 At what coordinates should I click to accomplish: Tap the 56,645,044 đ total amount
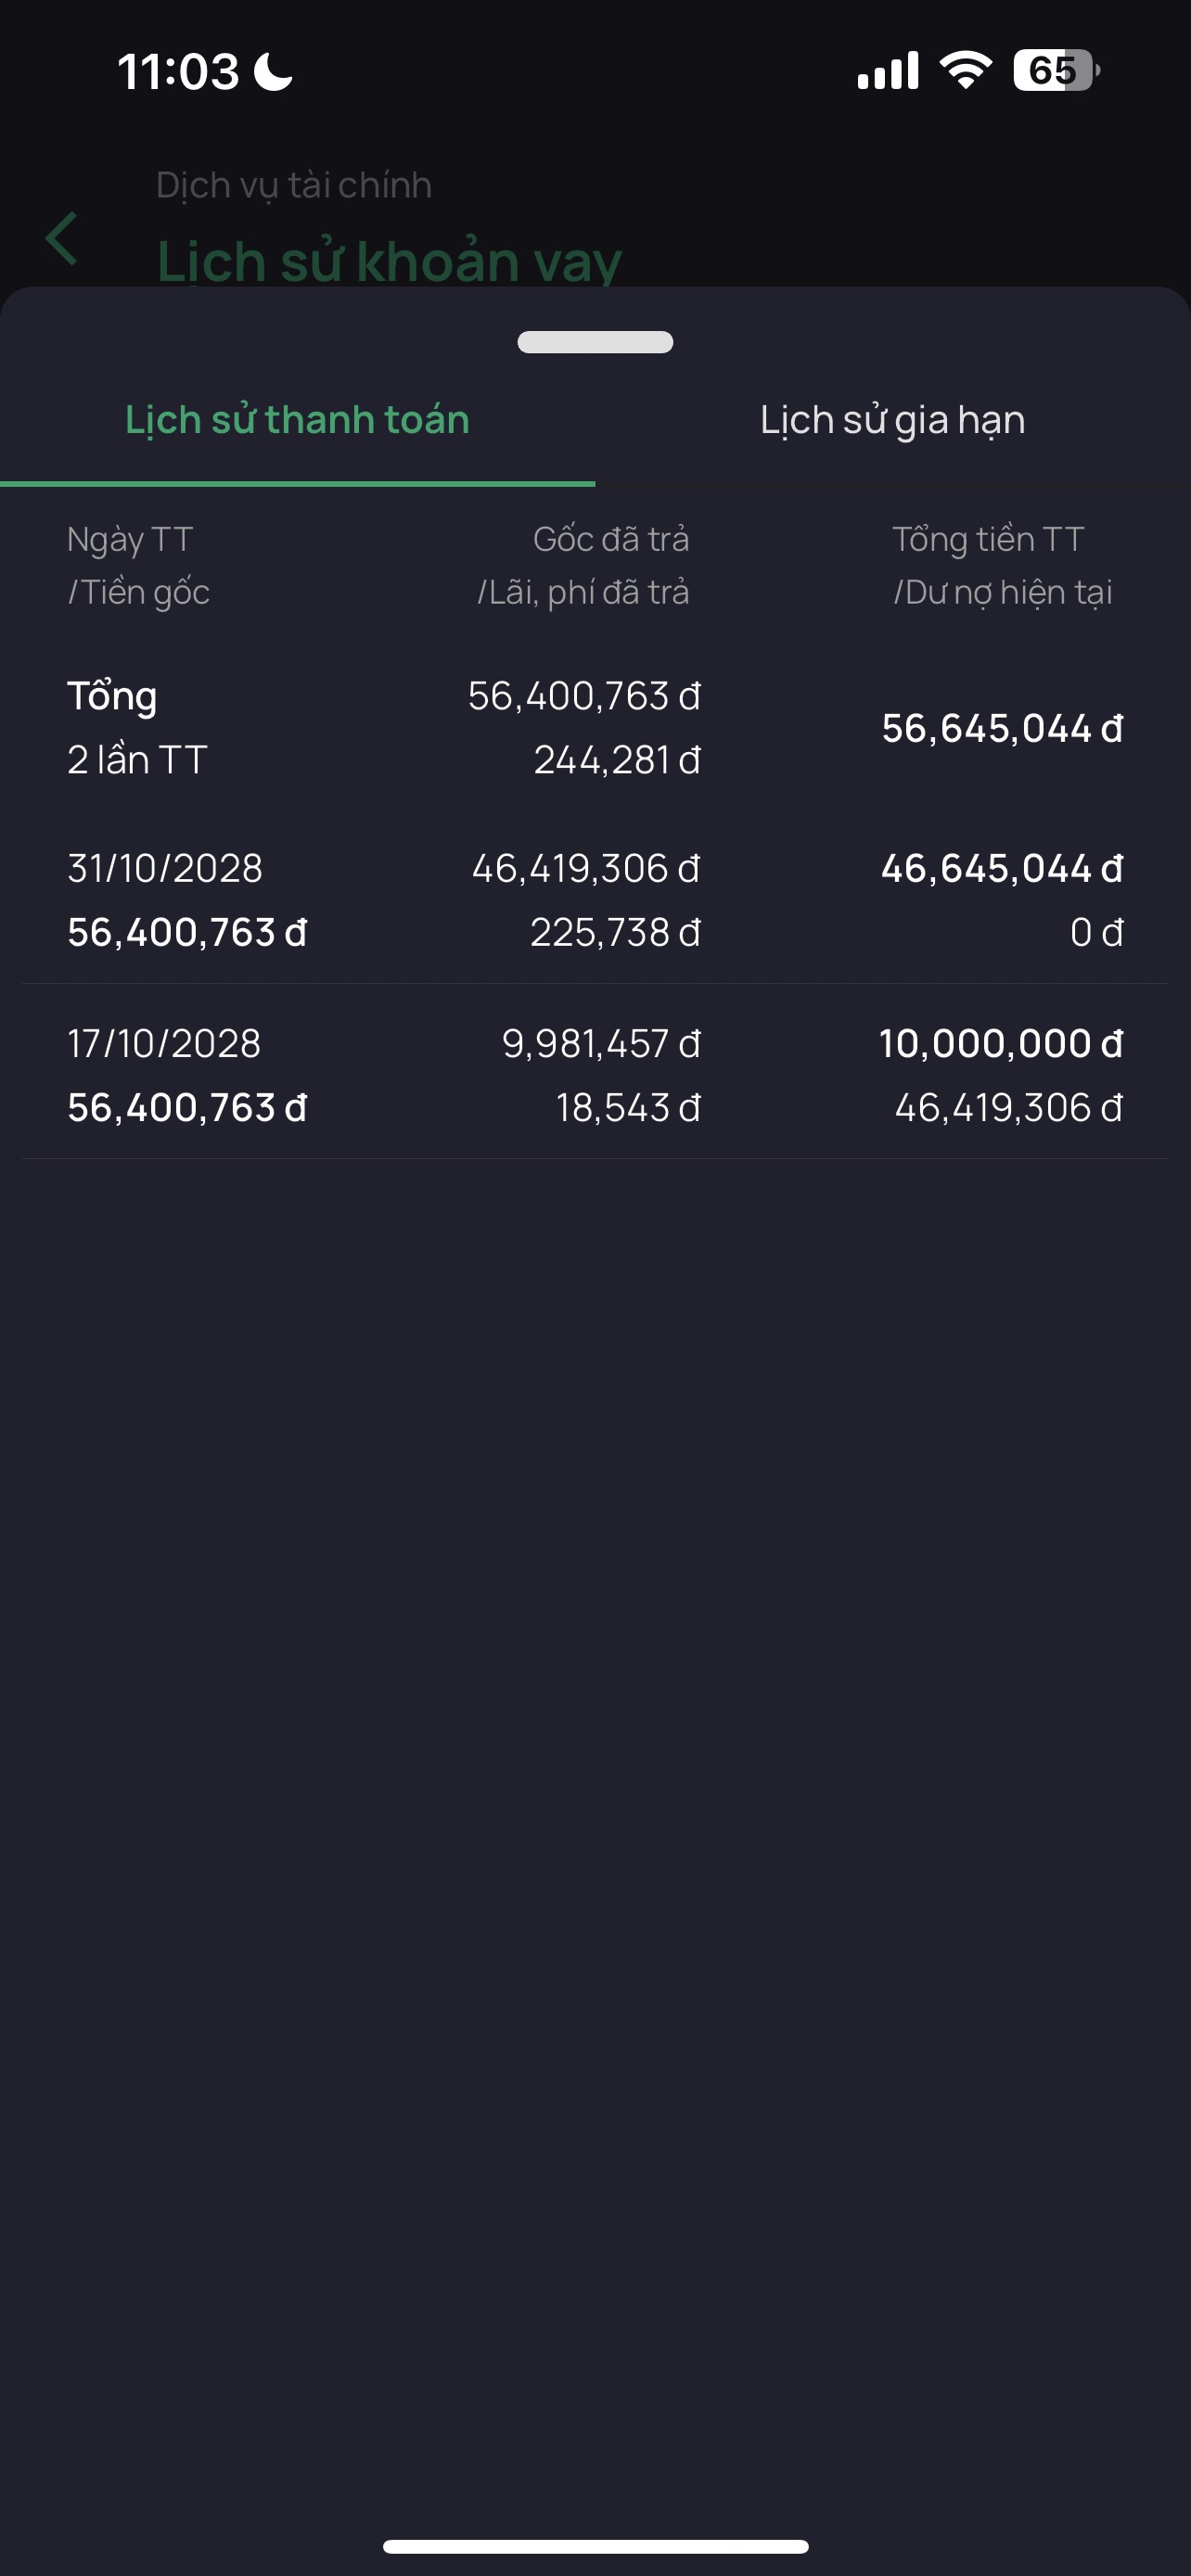coord(1002,728)
